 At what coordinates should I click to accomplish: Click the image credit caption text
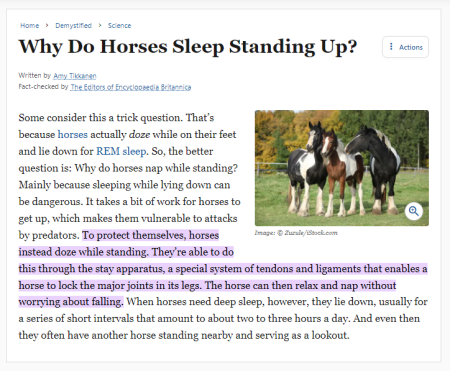click(296, 233)
